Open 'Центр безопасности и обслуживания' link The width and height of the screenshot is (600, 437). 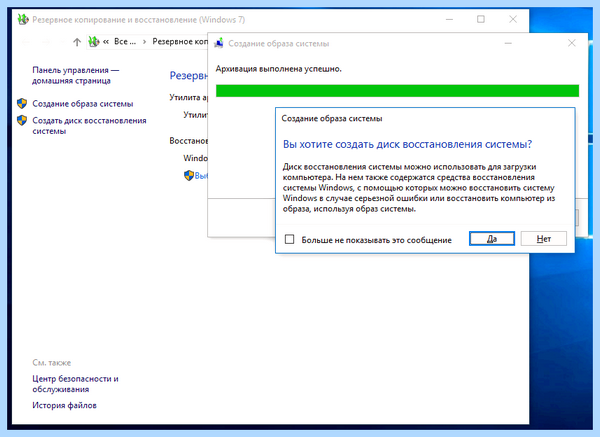[x=75, y=384]
